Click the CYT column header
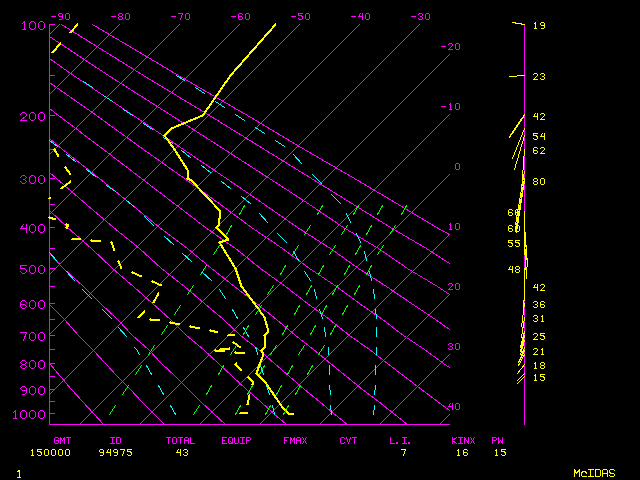 pyautogui.click(x=348, y=440)
